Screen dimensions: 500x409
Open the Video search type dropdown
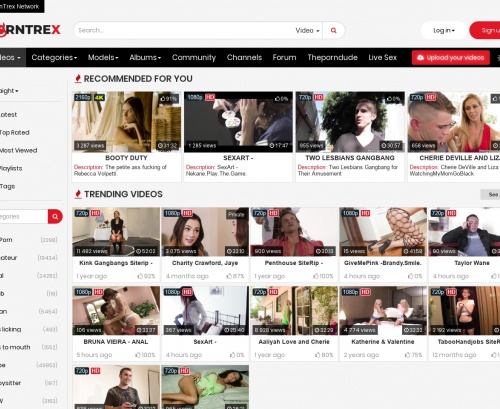pyautogui.click(x=307, y=30)
